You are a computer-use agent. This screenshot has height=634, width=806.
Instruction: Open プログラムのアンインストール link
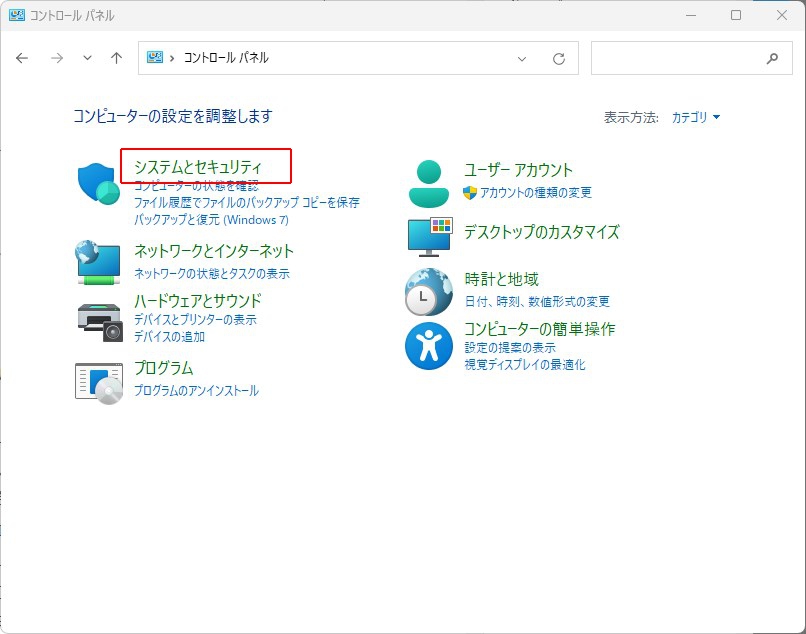(x=196, y=391)
